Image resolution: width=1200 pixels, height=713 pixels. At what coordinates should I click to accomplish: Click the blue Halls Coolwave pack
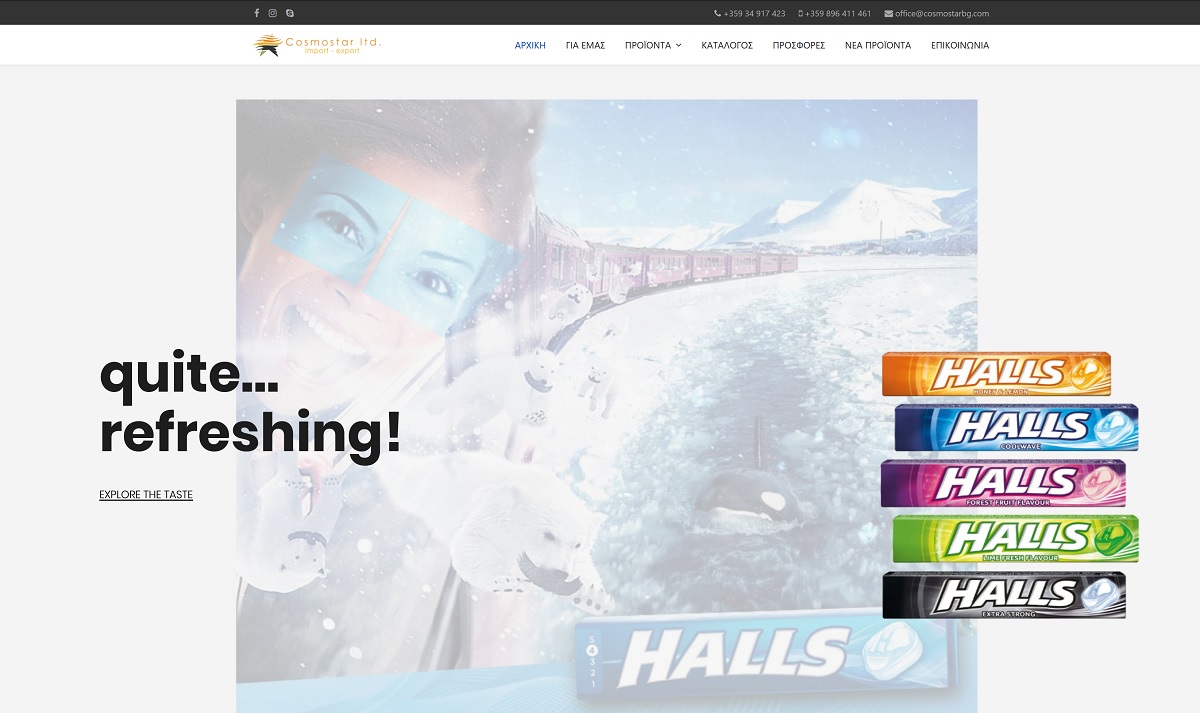(1016, 428)
